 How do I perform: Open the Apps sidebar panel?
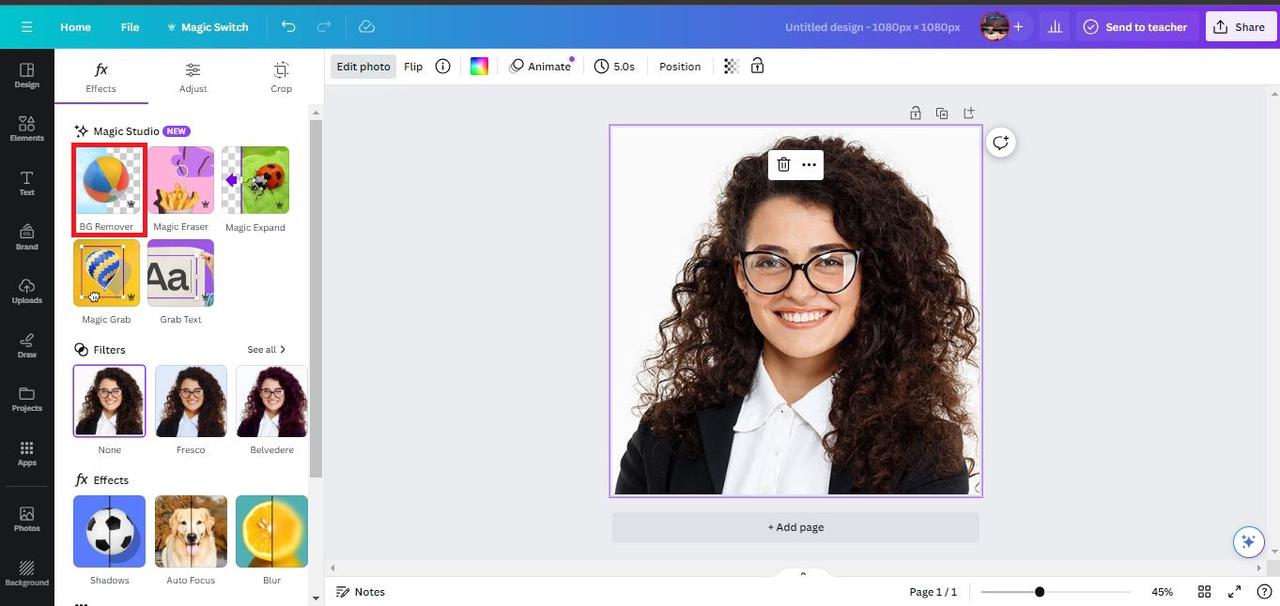27,454
